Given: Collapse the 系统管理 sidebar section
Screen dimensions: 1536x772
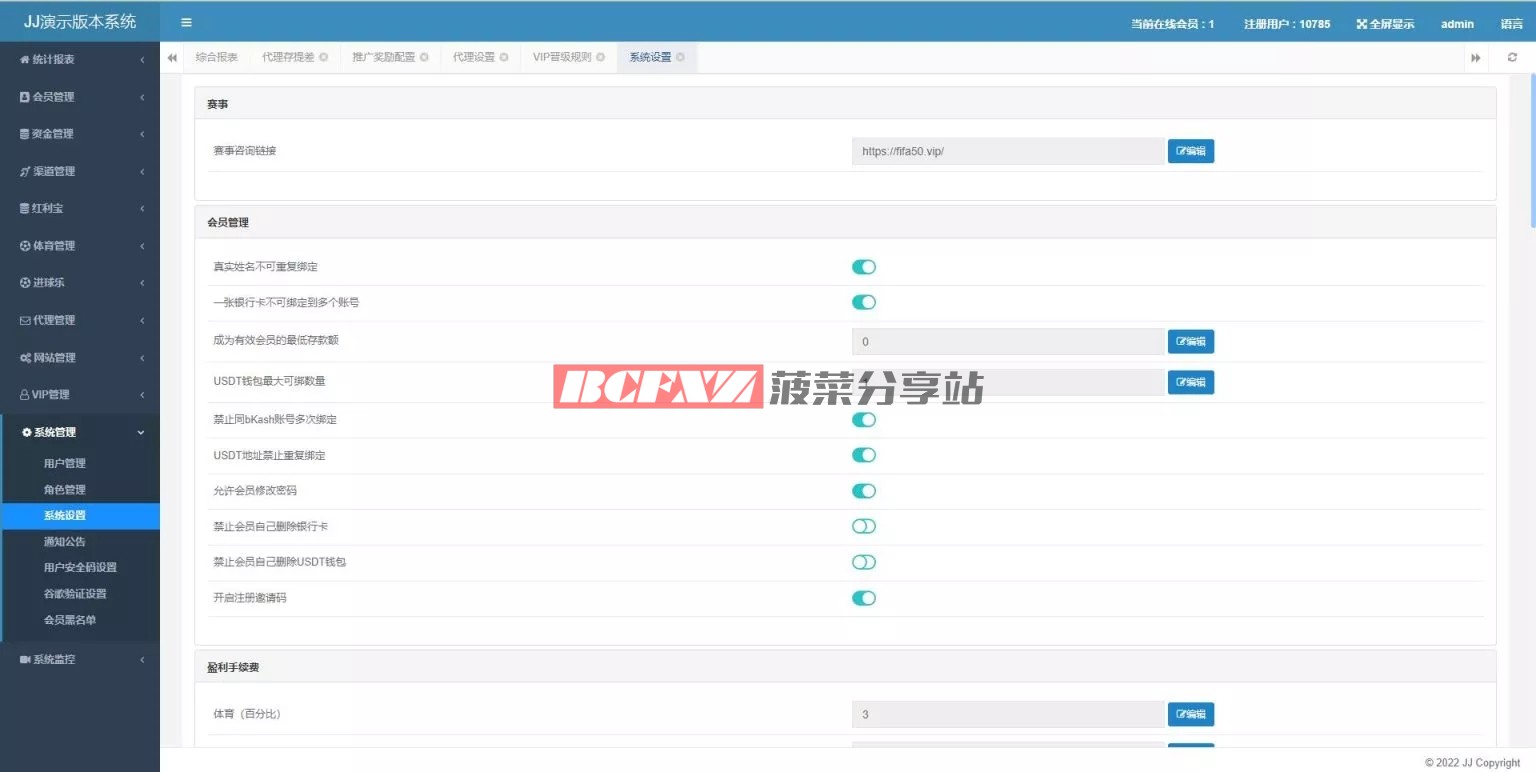Looking at the screenshot, I should (80, 432).
